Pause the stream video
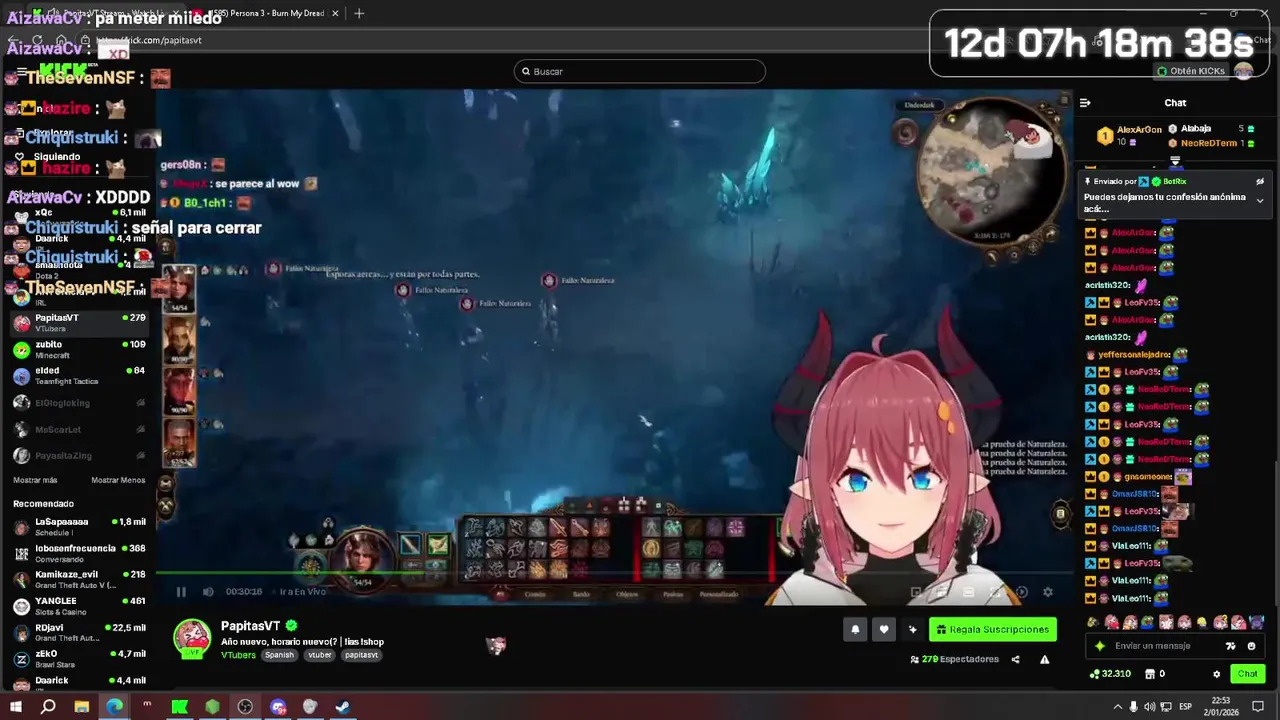This screenshot has height=720, width=1280. click(x=181, y=592)
